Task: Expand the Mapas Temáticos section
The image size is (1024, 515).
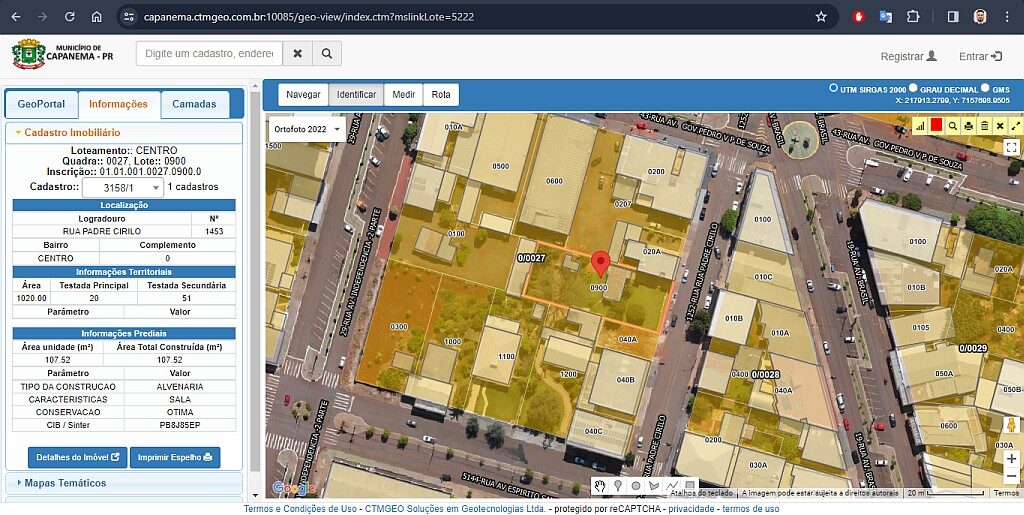Action: click(65, 483)
